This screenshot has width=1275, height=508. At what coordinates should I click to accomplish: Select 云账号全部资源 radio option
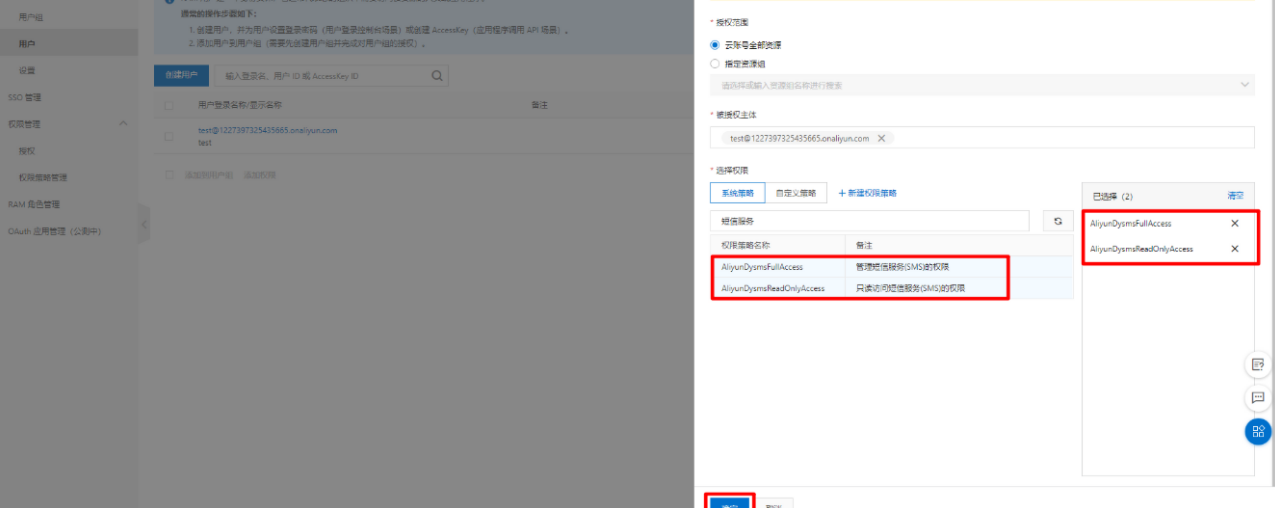click(x=714, y=45)
